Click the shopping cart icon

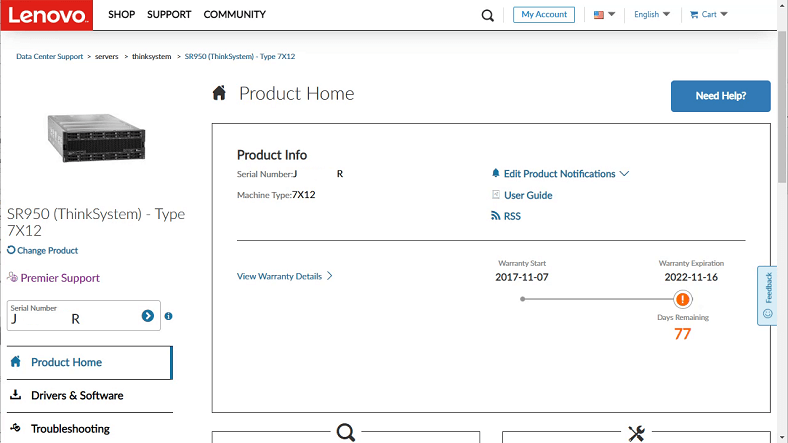pos(694,15)
